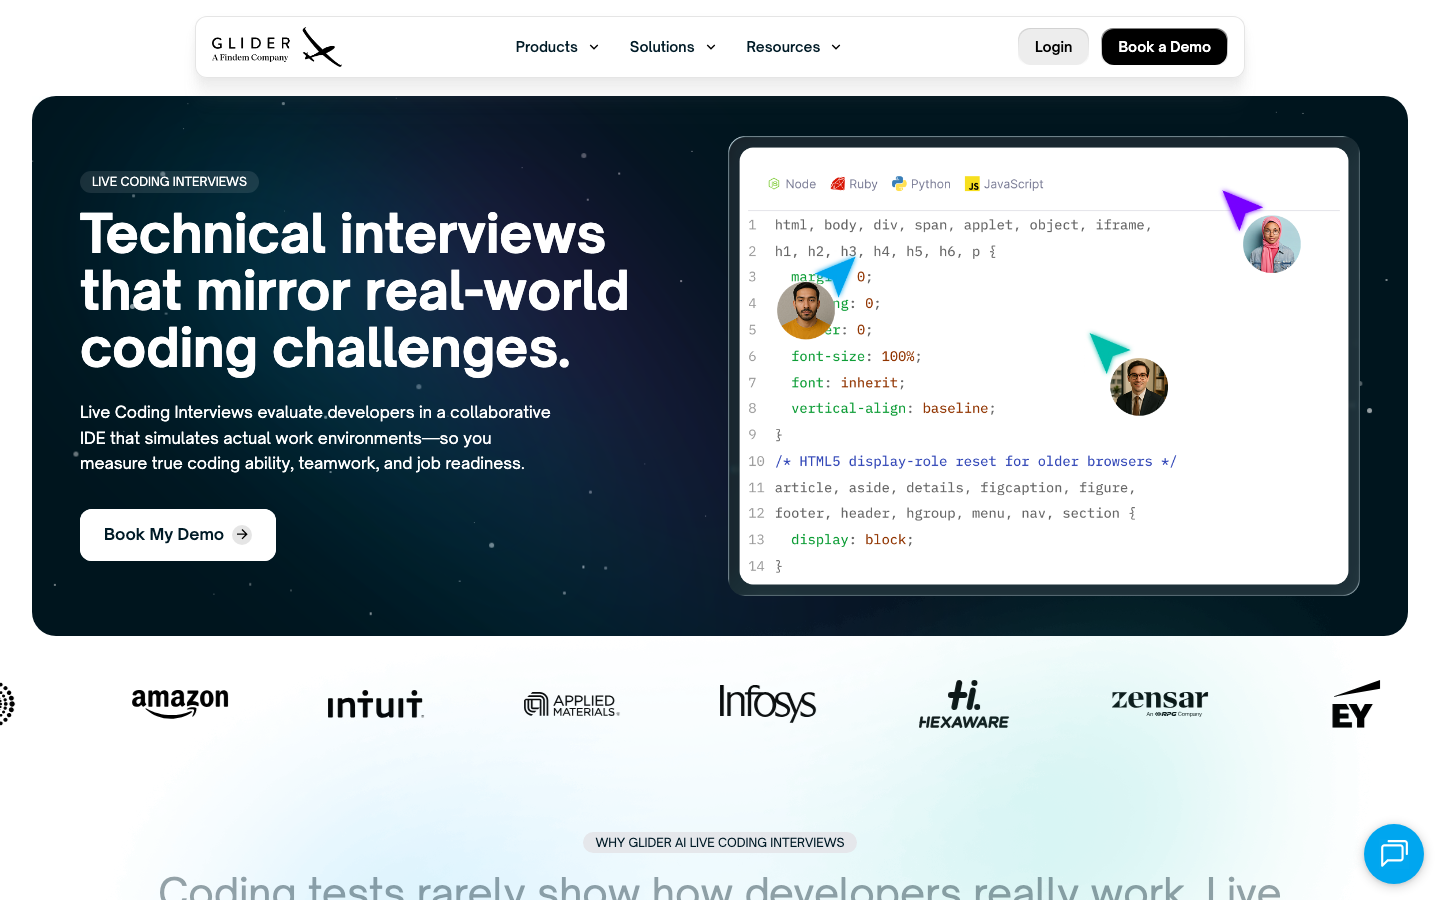
Task: Click the Hexaware logo
Action: click(964, 705)
